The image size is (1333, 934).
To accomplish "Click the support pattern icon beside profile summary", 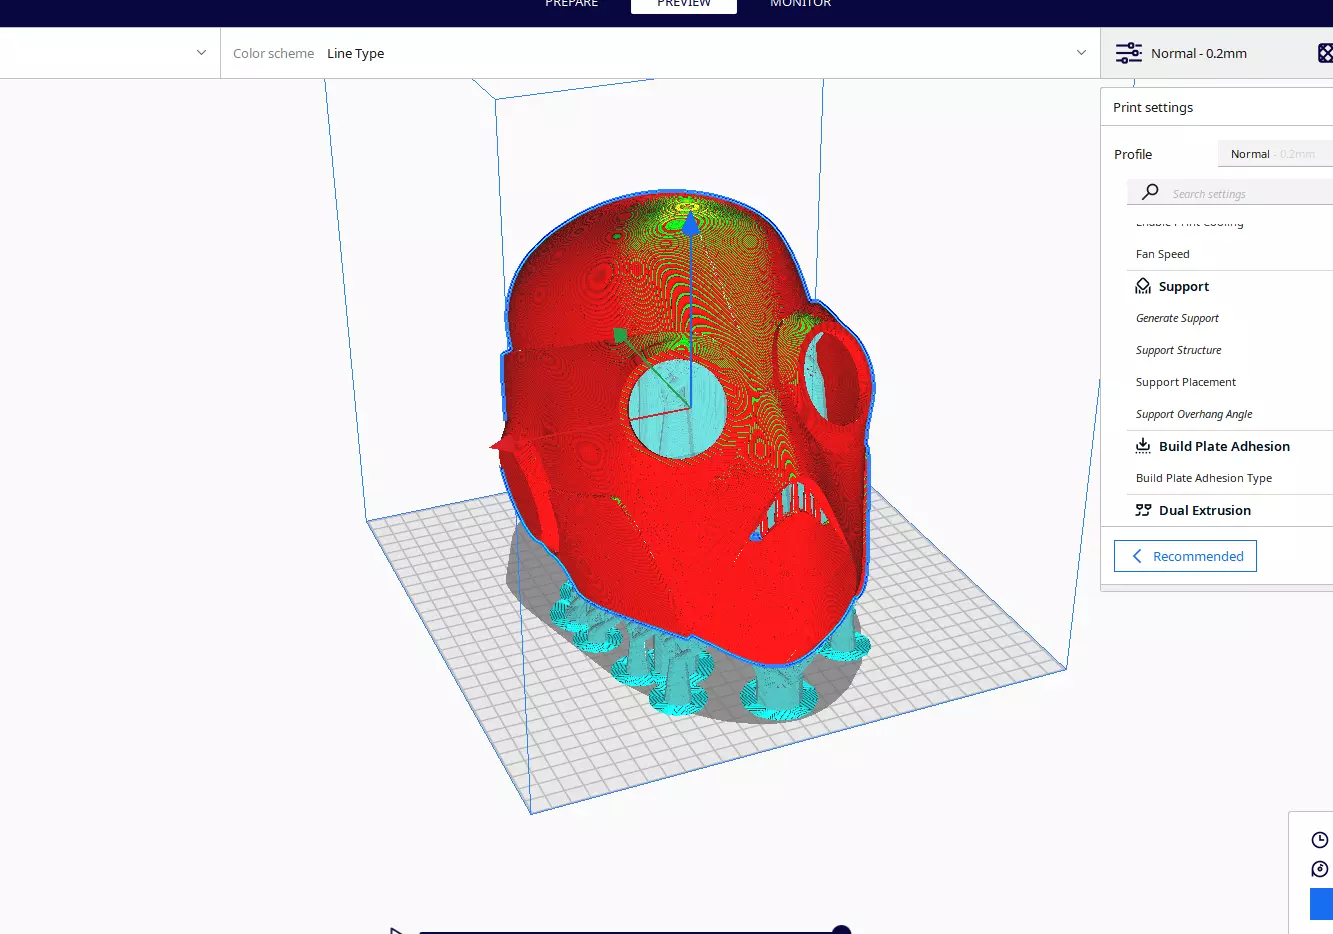I will pos(1325,53).
